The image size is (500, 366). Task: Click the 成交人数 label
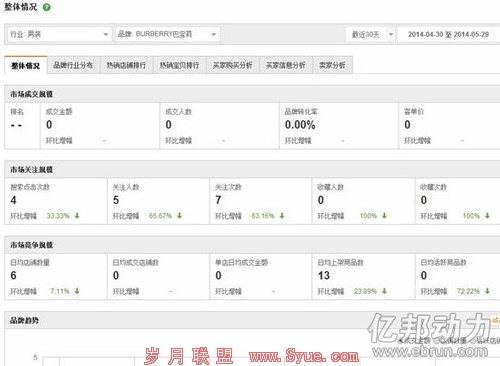pyautogui.click(x=179, y=111)
